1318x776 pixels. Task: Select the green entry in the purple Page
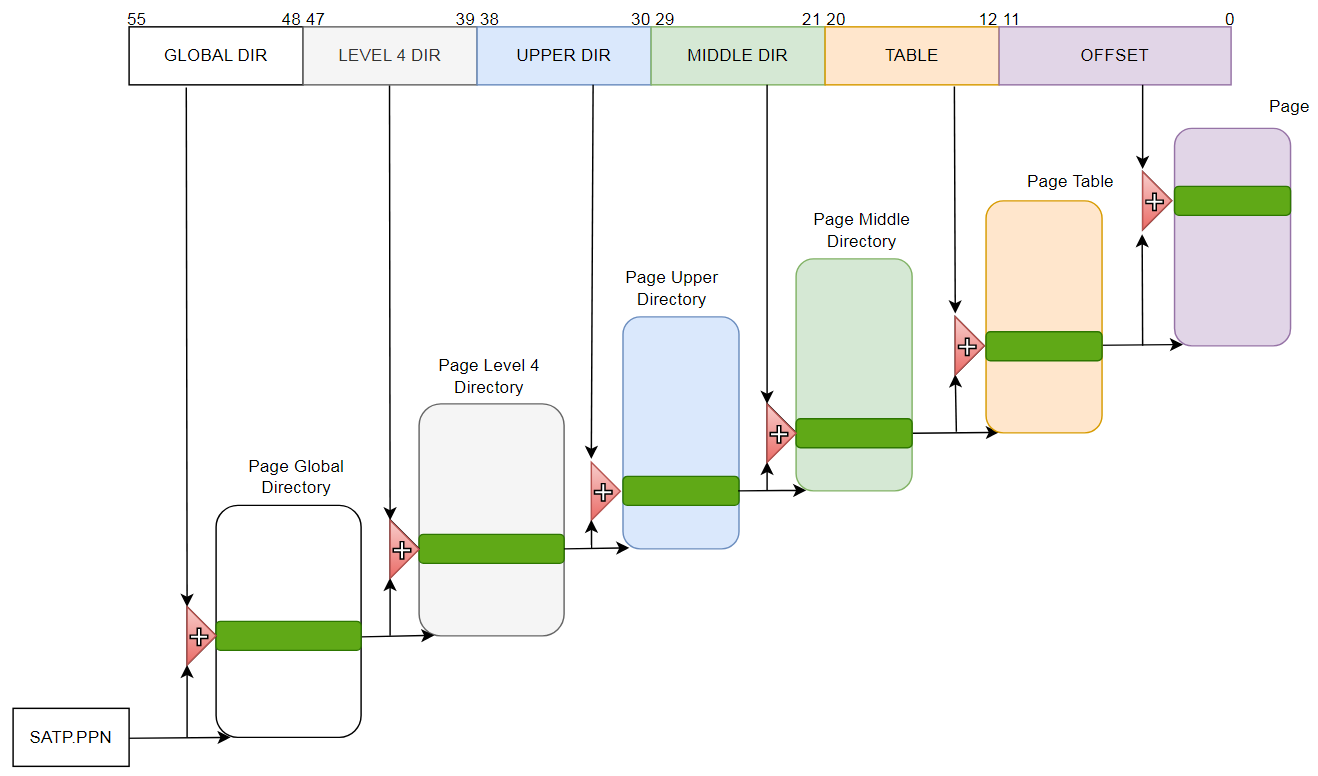pos(1232,201)
